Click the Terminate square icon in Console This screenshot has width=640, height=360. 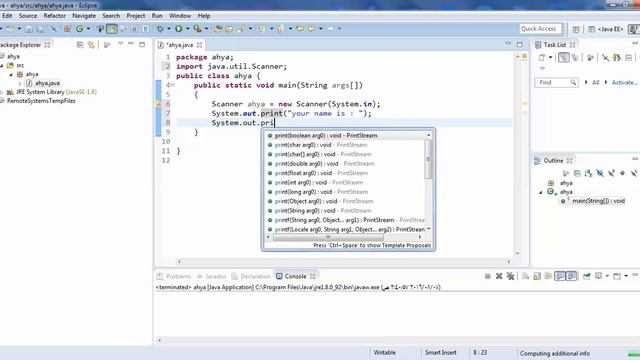click(487, 276)
